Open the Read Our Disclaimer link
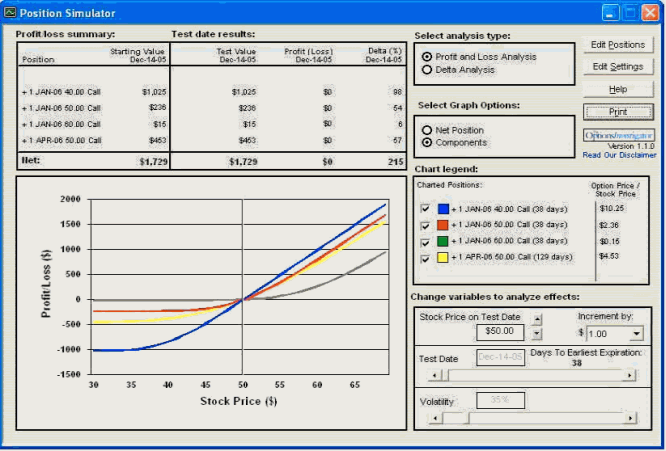This screenshot has height=451, width=666. tap(619, 155)
